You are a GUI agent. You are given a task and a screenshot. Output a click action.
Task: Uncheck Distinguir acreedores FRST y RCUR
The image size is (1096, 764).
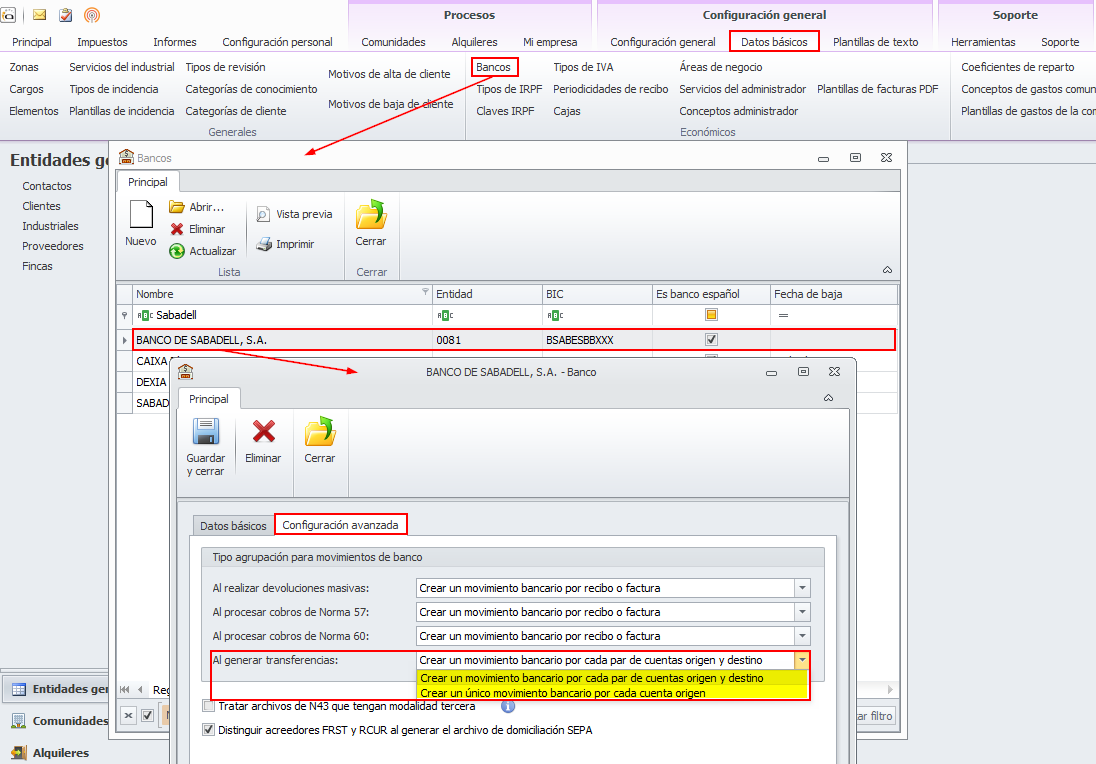point(208,730)
